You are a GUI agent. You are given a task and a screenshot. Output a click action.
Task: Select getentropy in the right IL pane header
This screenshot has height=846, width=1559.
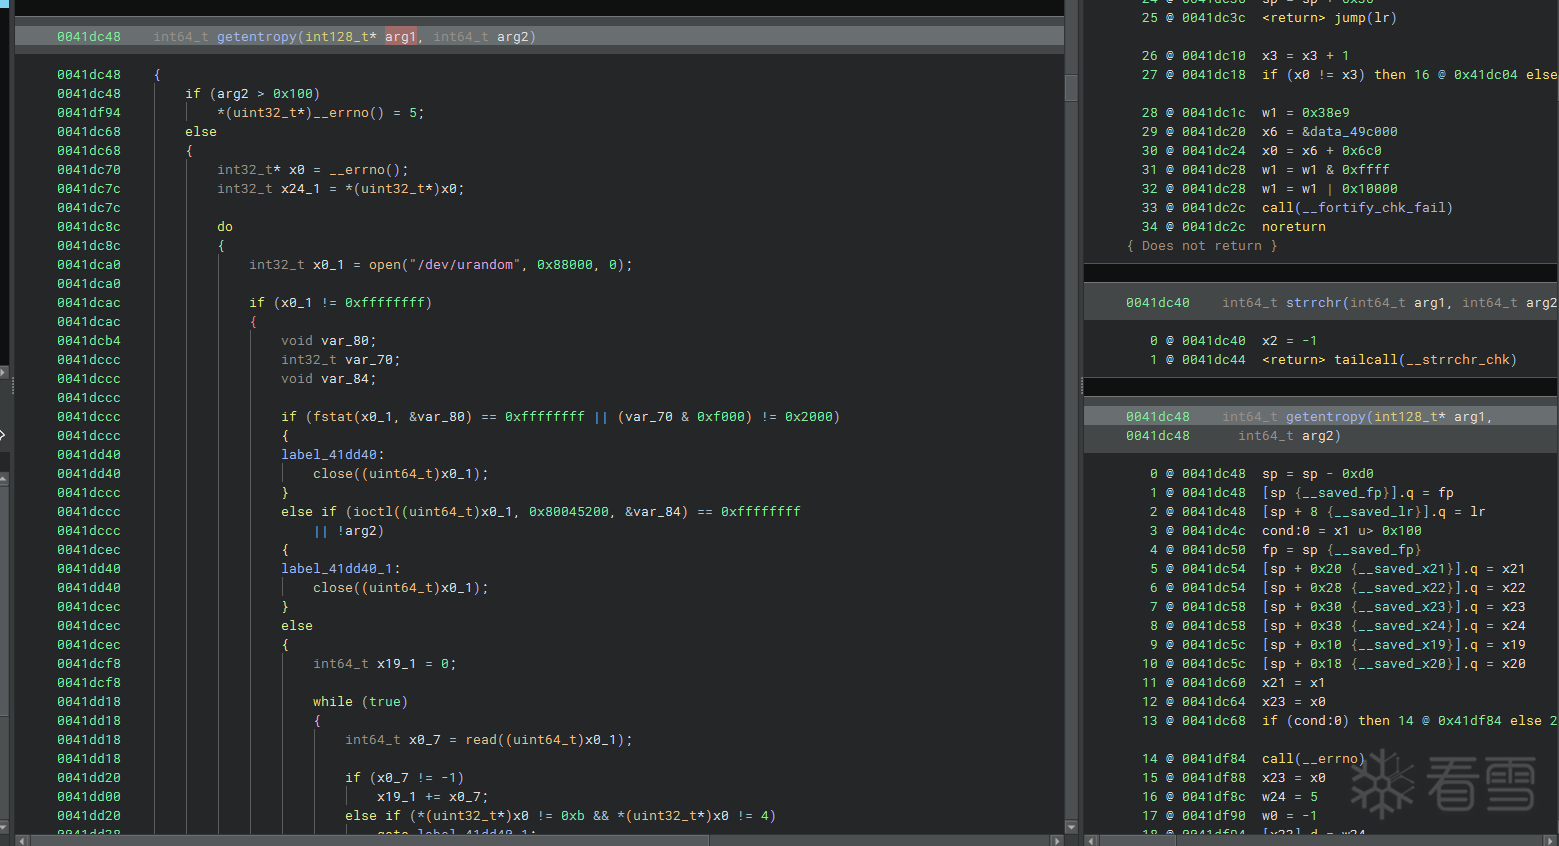pos(1326,417)
